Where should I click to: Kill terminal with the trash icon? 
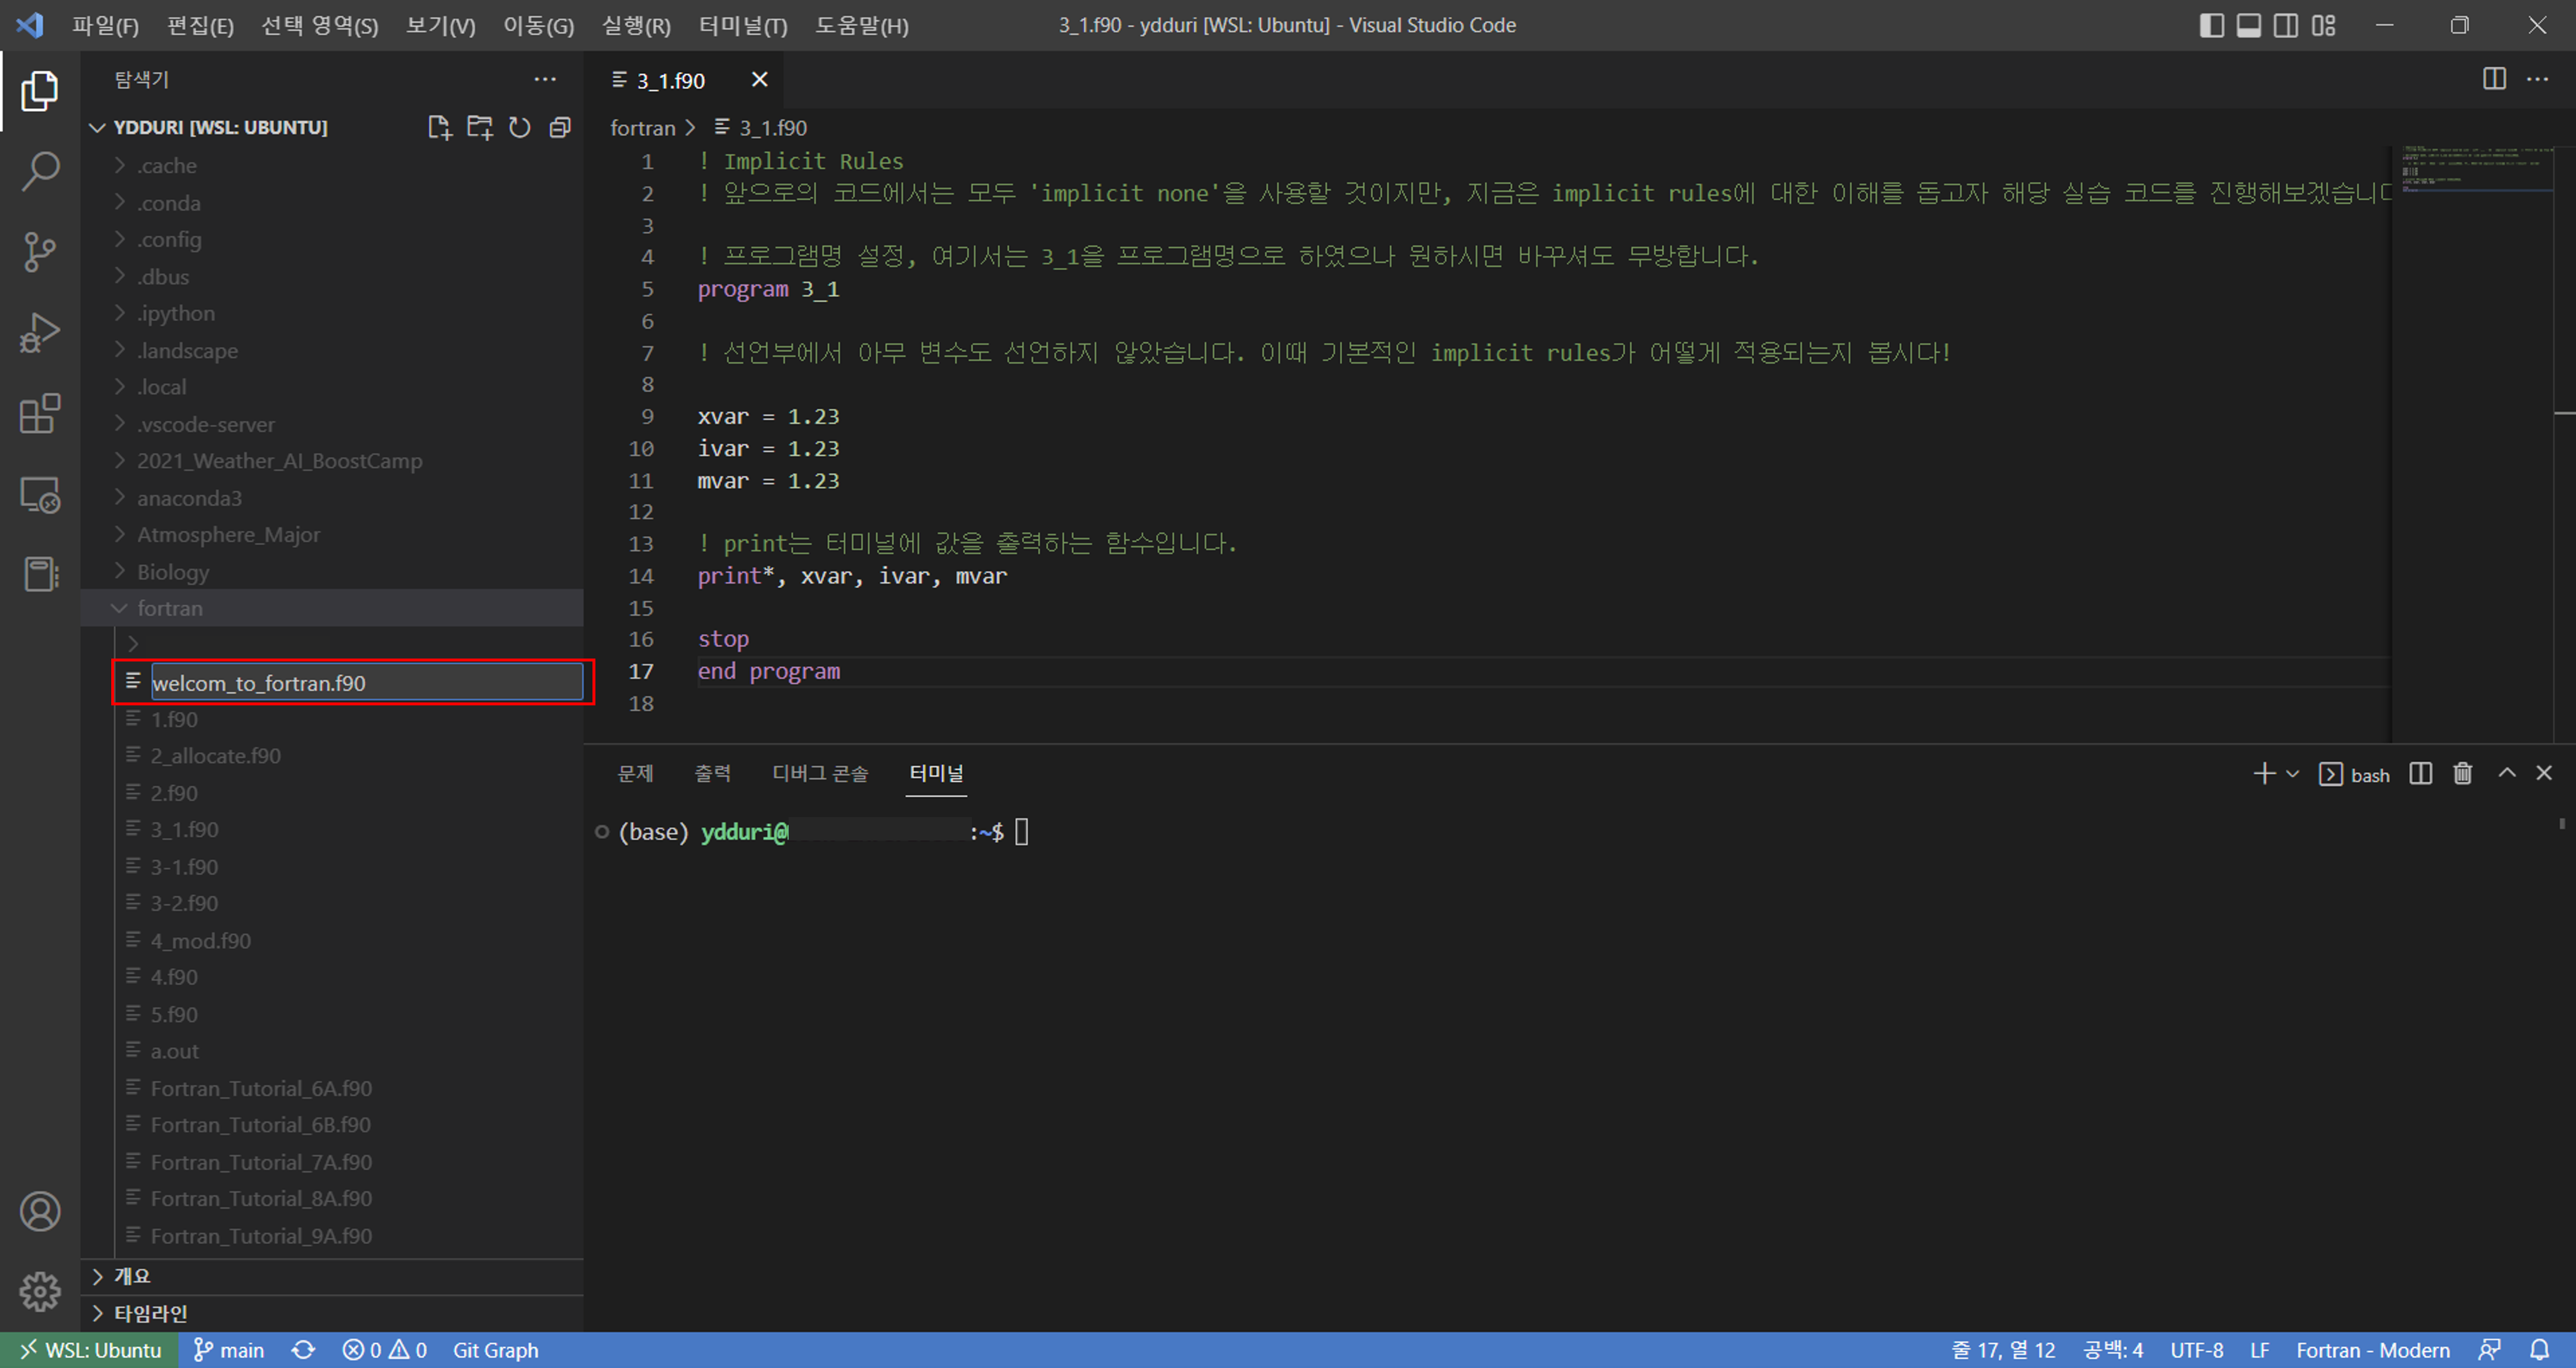2462,774
